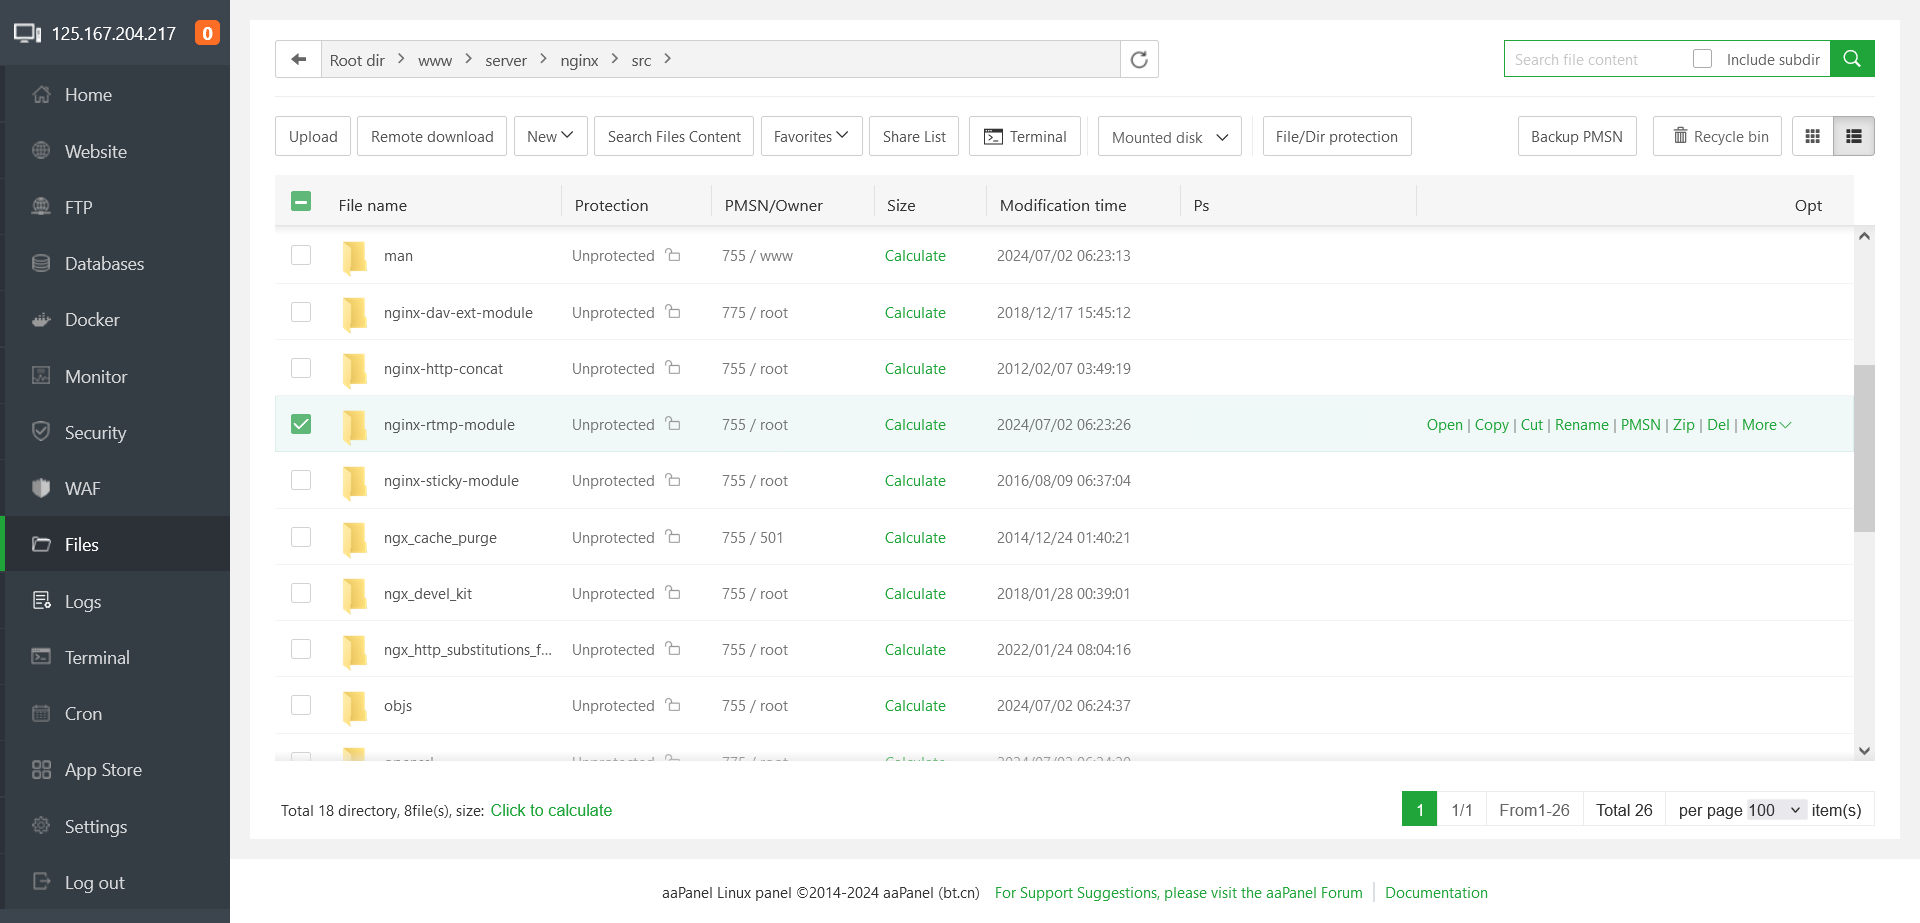Enable the Include subdir checkbox
This screenshot has height=923, width=1920.
(1702, 59)
